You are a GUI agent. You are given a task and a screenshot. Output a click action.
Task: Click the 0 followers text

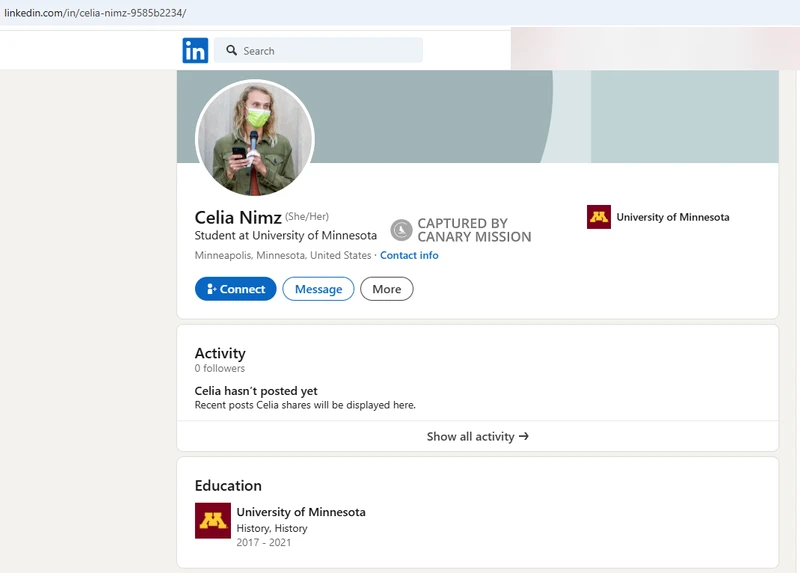(x=219, y=368)
